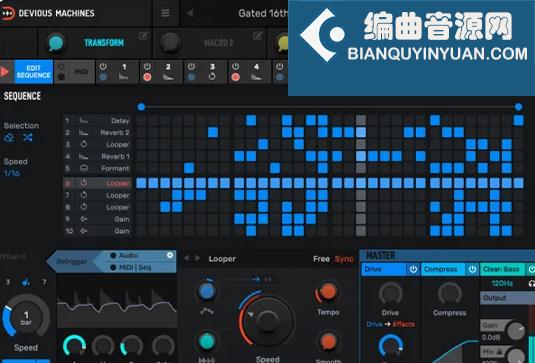Switch to EDIT SEQUENCE tab

[x=33, y=72]
